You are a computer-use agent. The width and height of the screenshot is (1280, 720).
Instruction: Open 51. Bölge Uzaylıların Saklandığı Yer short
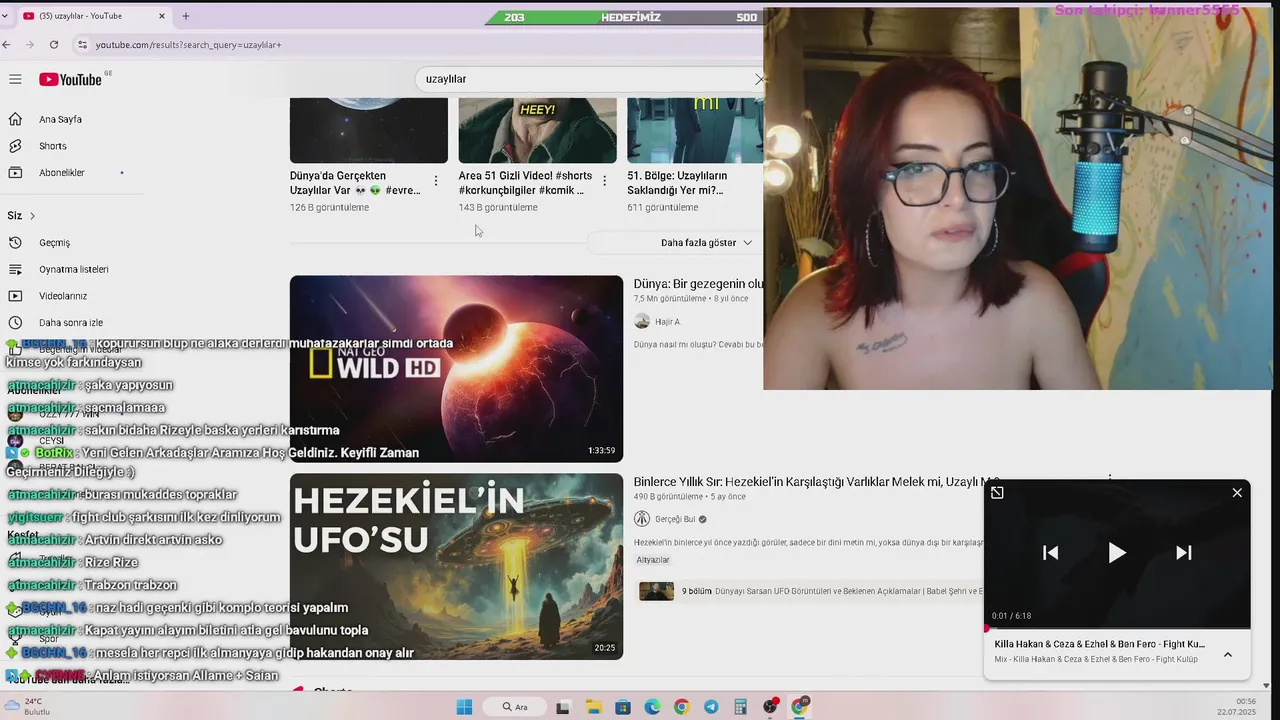click(x=695, y=130)
